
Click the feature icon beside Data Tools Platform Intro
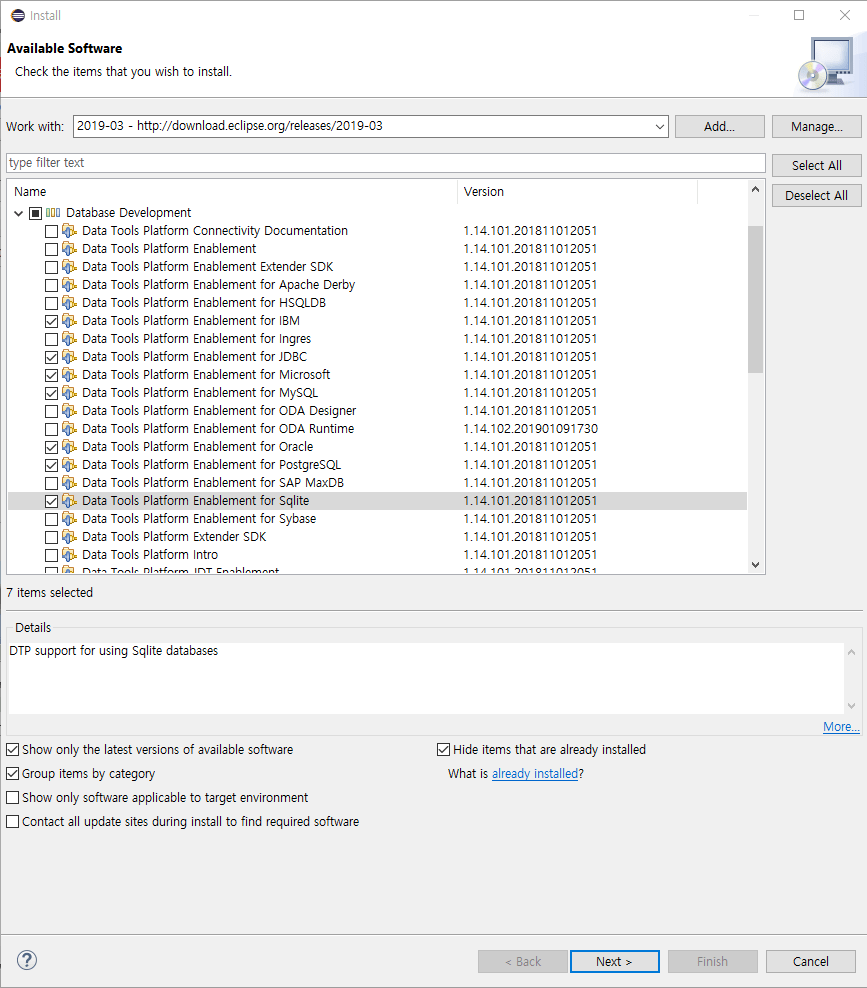tap(69, 555)
